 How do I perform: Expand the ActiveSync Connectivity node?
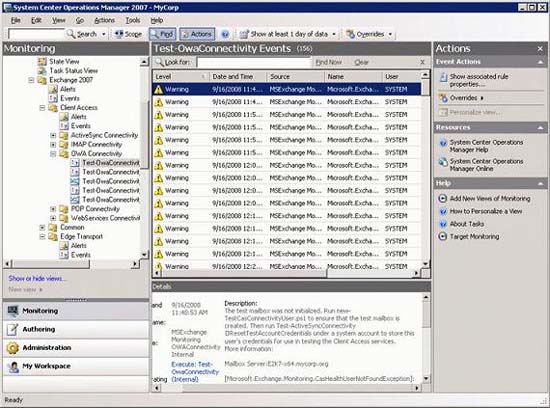[53, 135]
